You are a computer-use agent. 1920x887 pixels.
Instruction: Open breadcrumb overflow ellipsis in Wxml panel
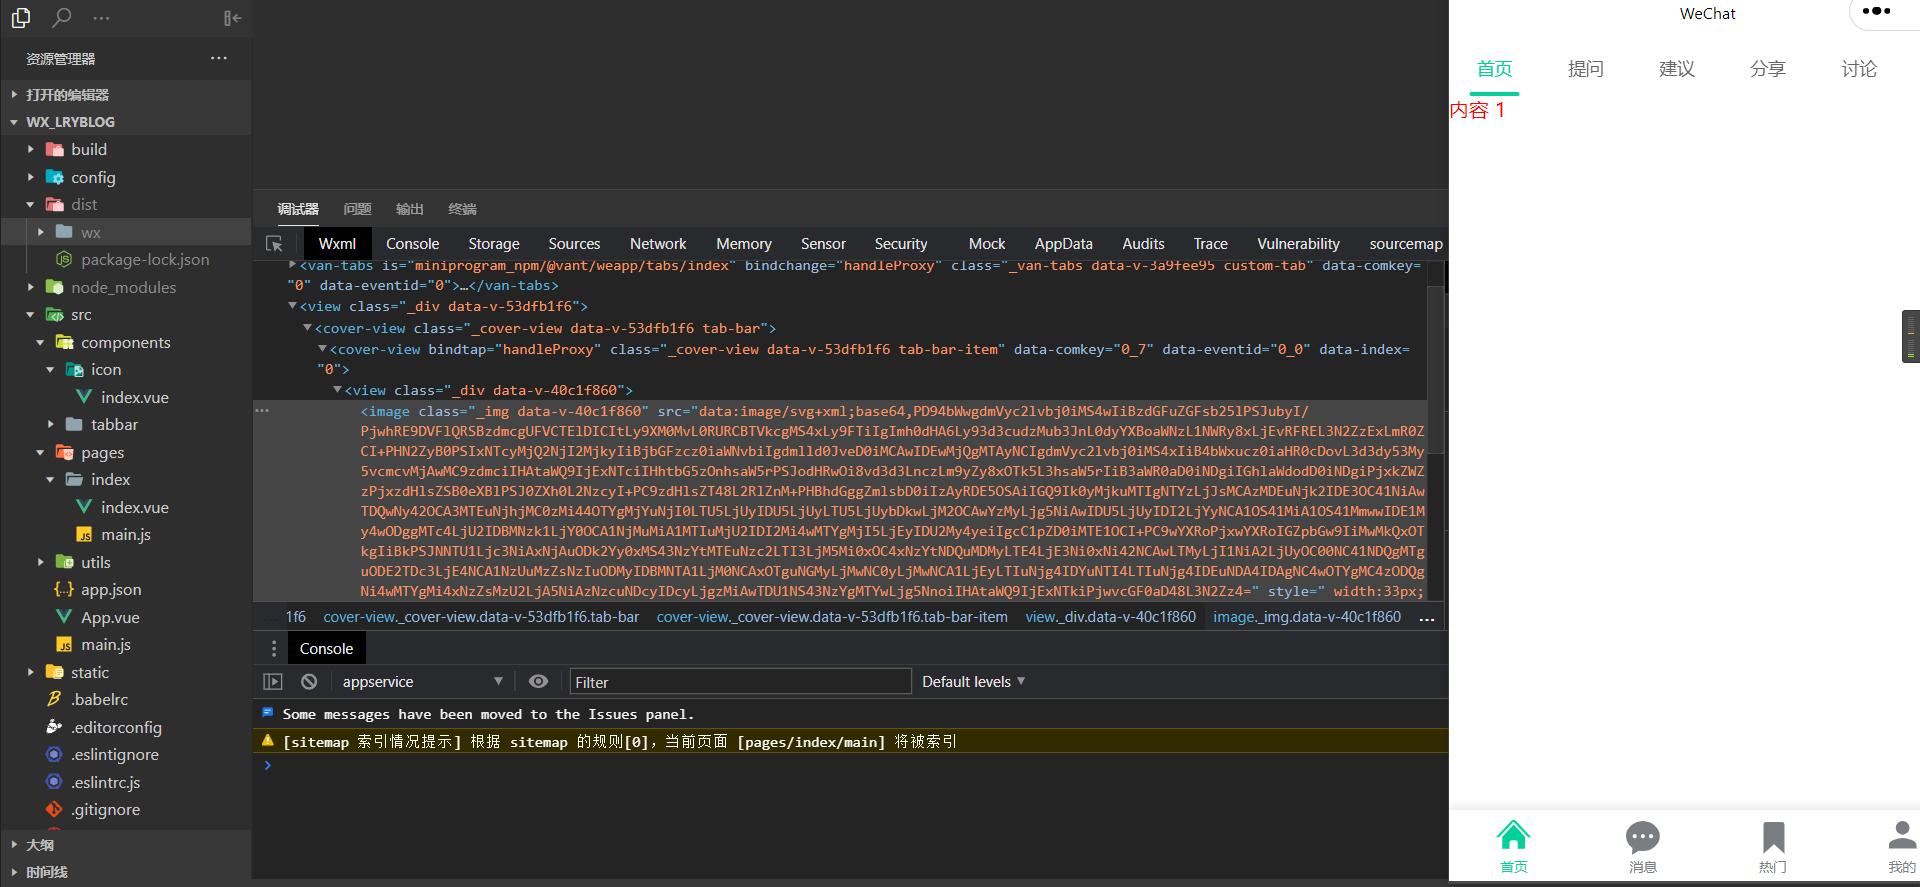(x=1427, y=619)
